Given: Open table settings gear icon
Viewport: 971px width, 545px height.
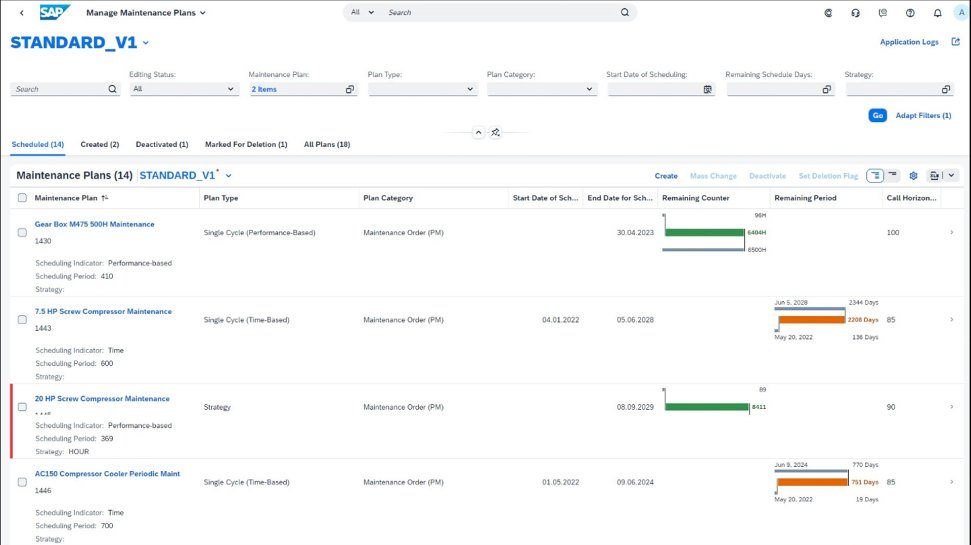Looking at the screenshot, I should pyautogui.click(x=913, y=176).
